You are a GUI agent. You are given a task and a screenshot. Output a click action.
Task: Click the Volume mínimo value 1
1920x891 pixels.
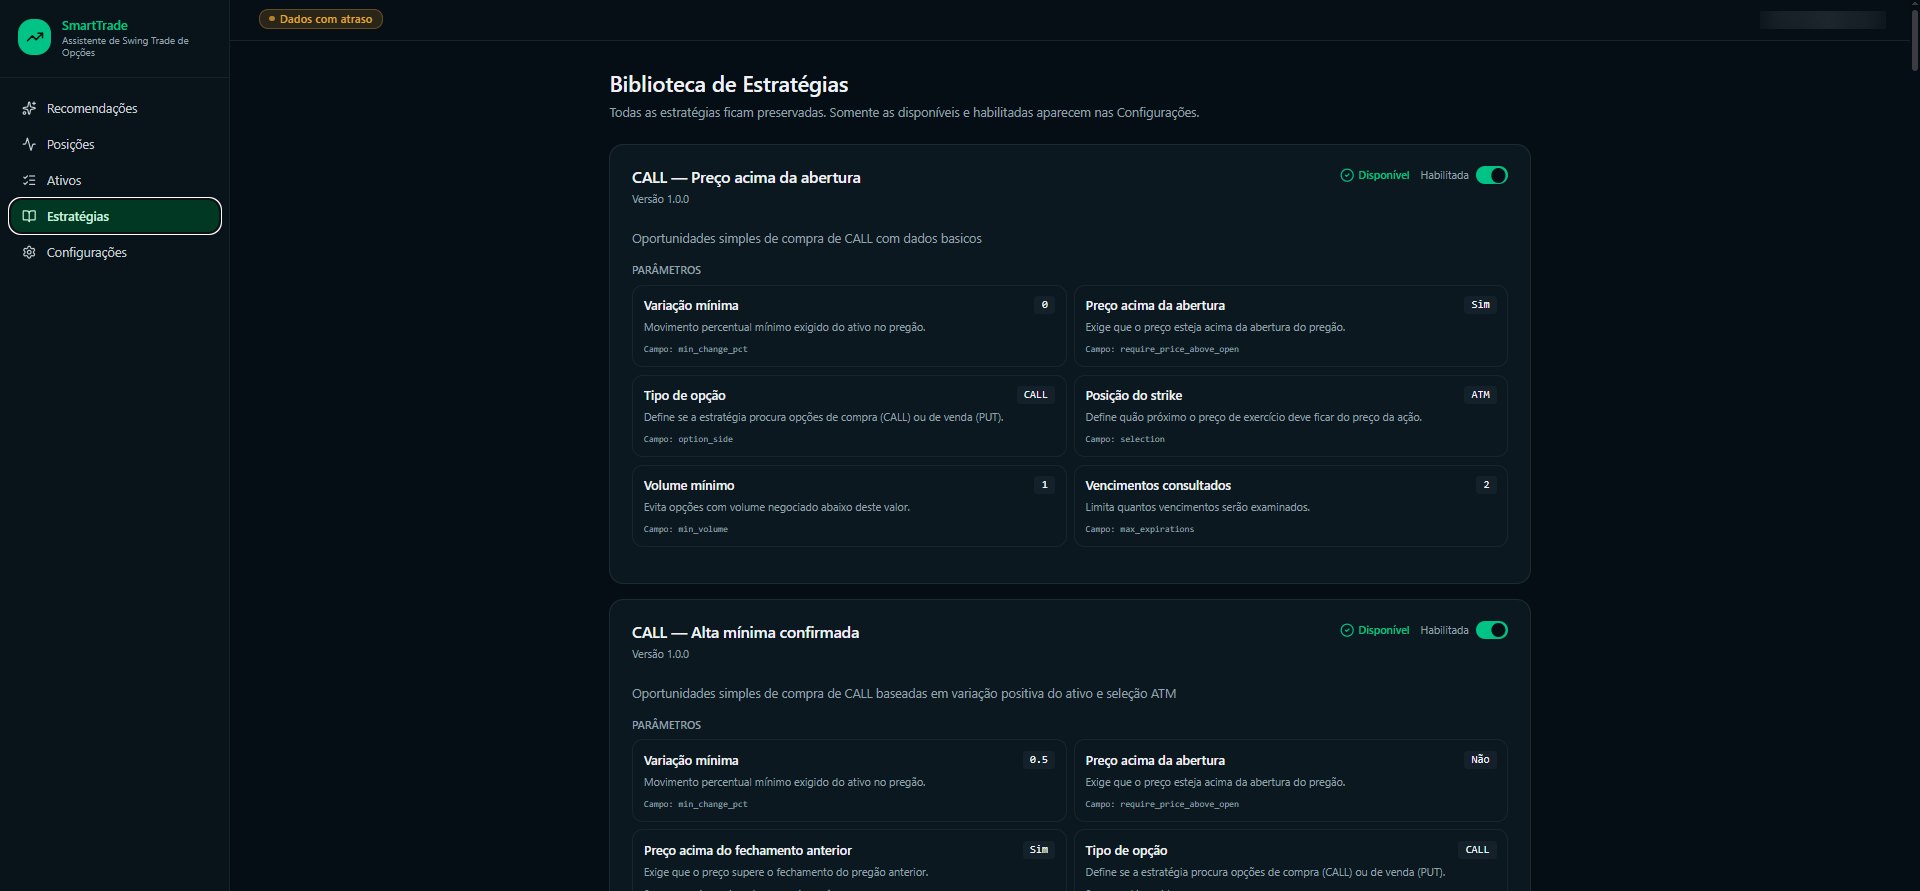[x=1044, y=485]
